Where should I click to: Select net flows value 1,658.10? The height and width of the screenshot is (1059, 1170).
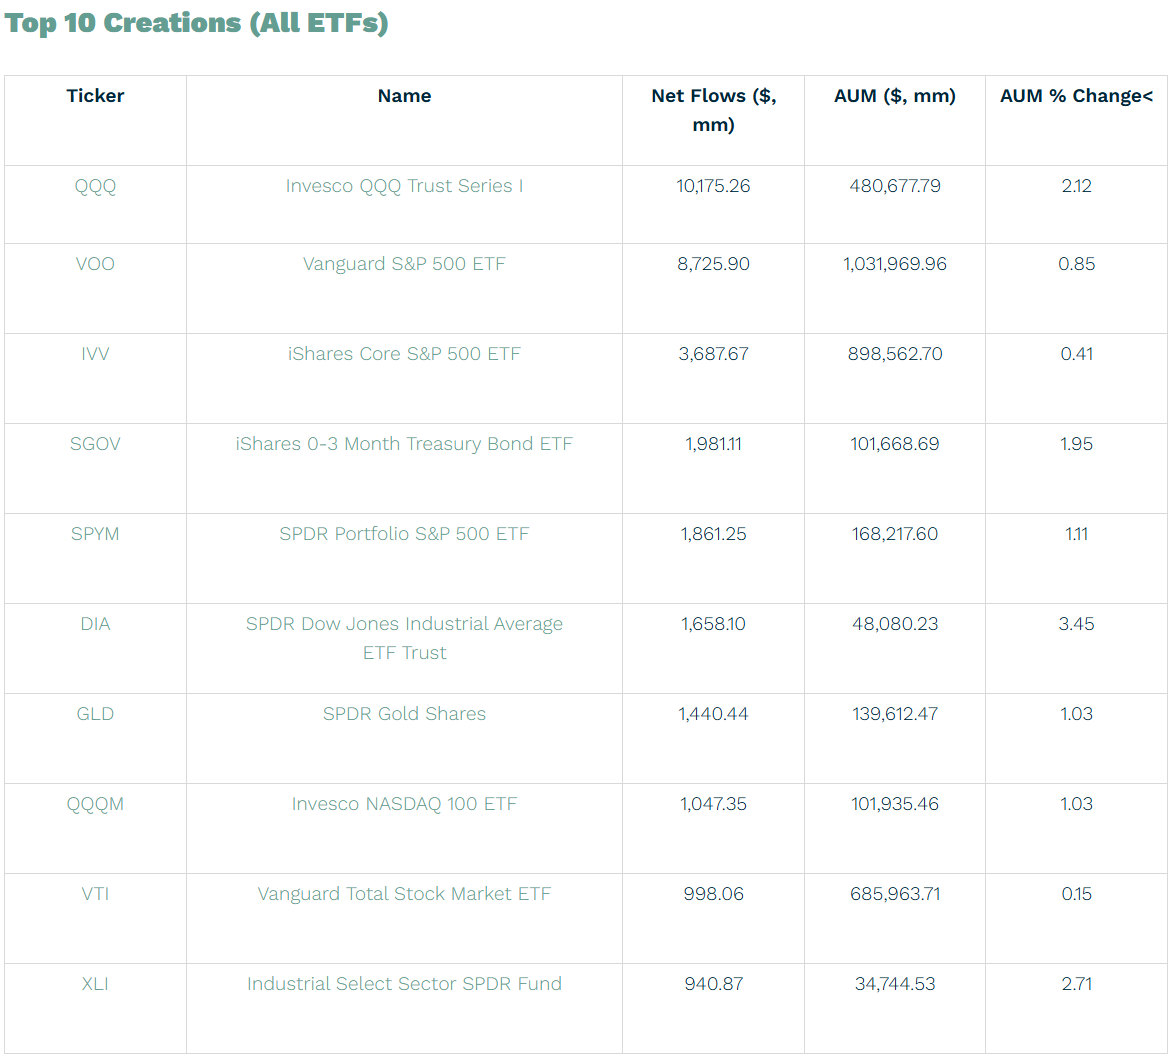[x=713, y=625]
